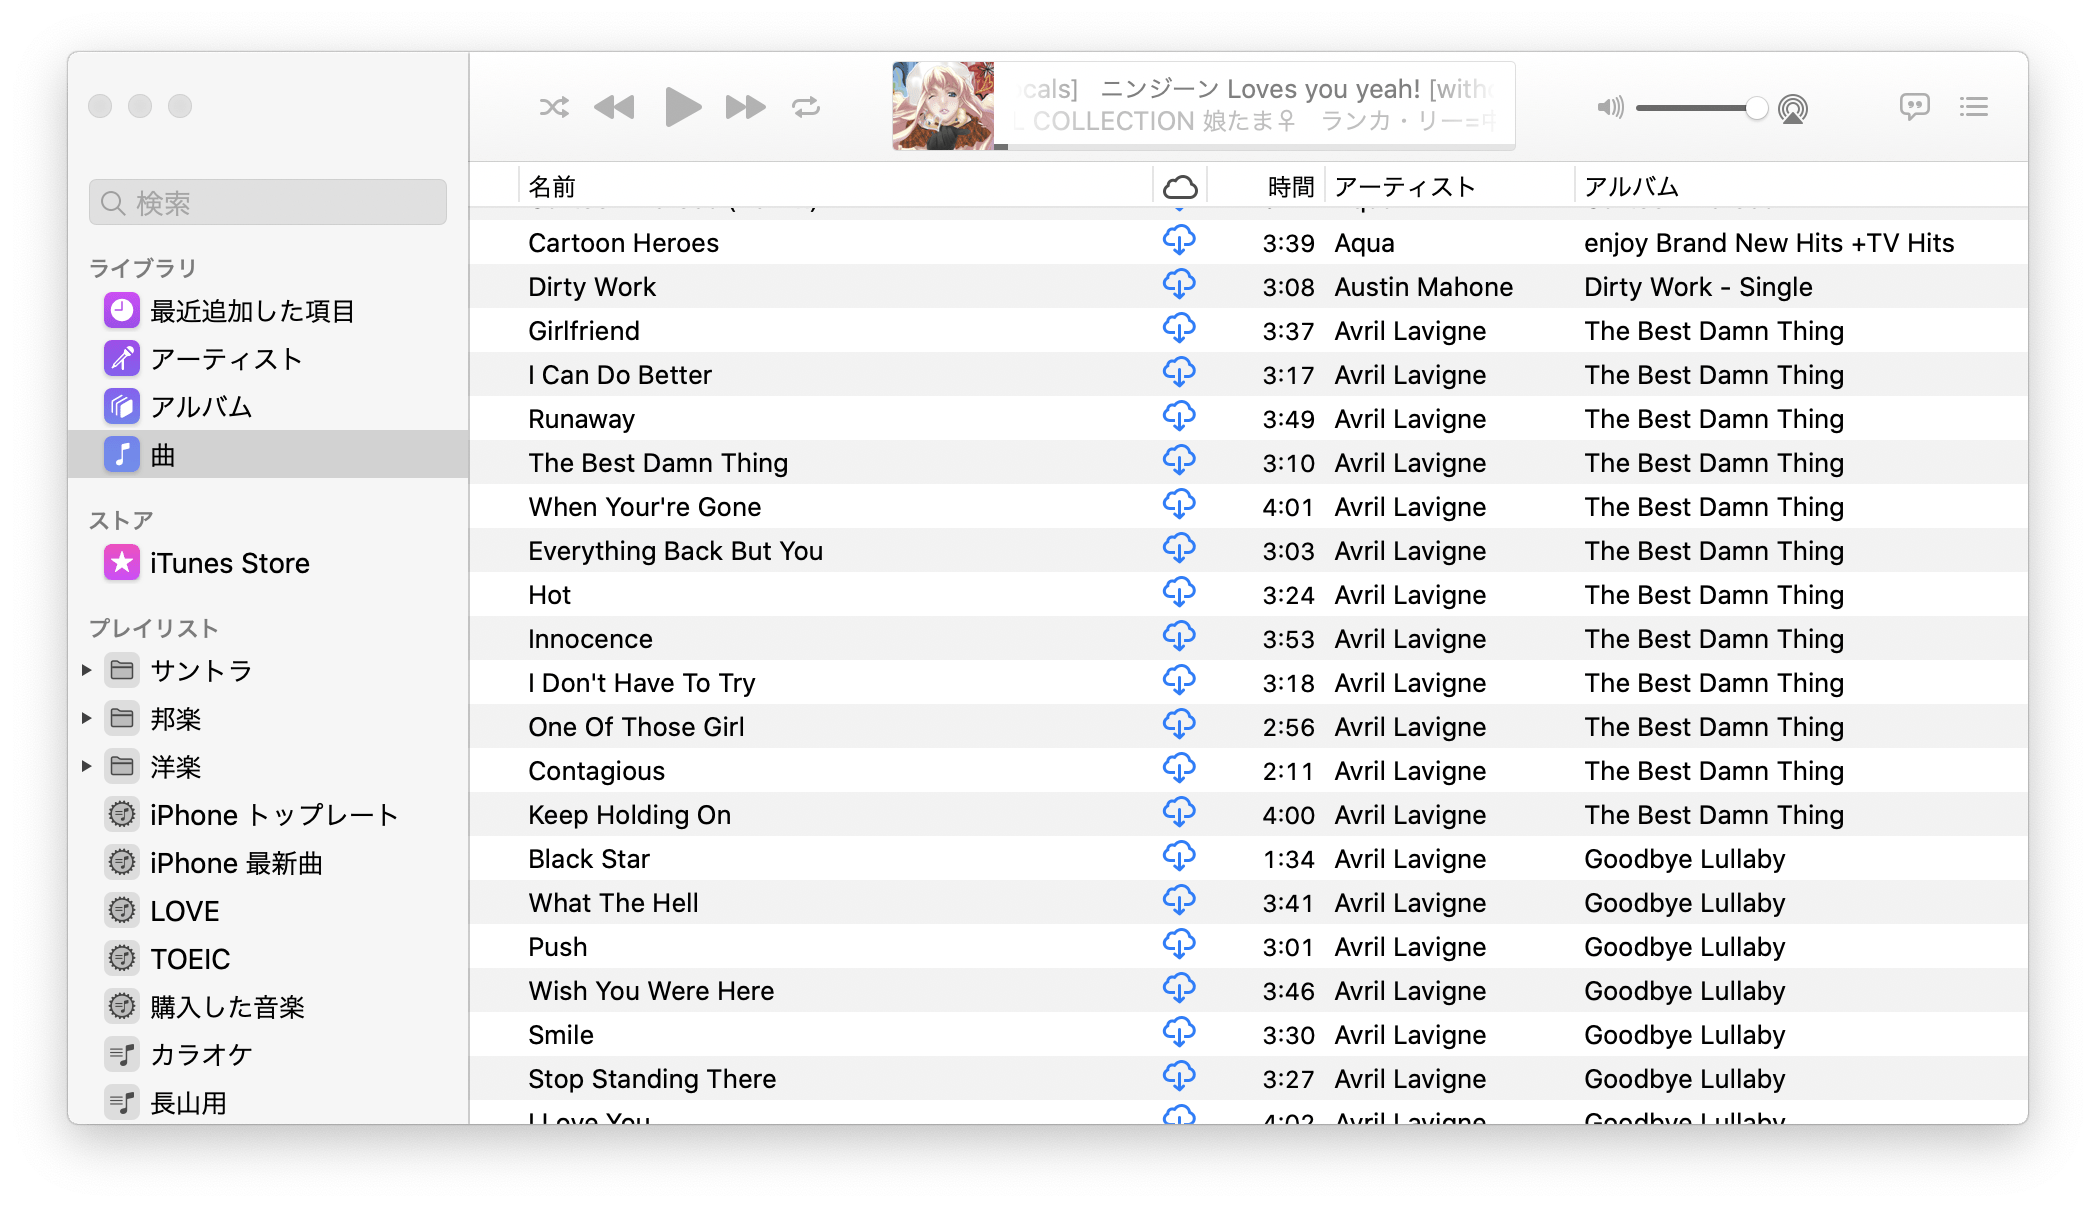Open アルバム view in sidebar

pos(268,407)
